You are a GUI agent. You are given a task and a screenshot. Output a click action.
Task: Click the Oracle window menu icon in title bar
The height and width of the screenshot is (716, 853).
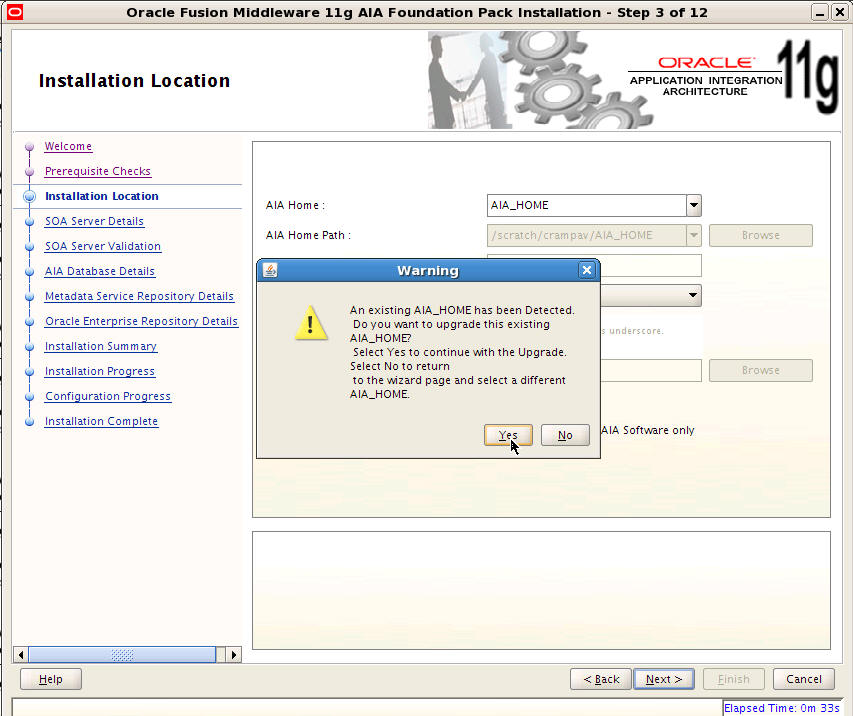15,12
